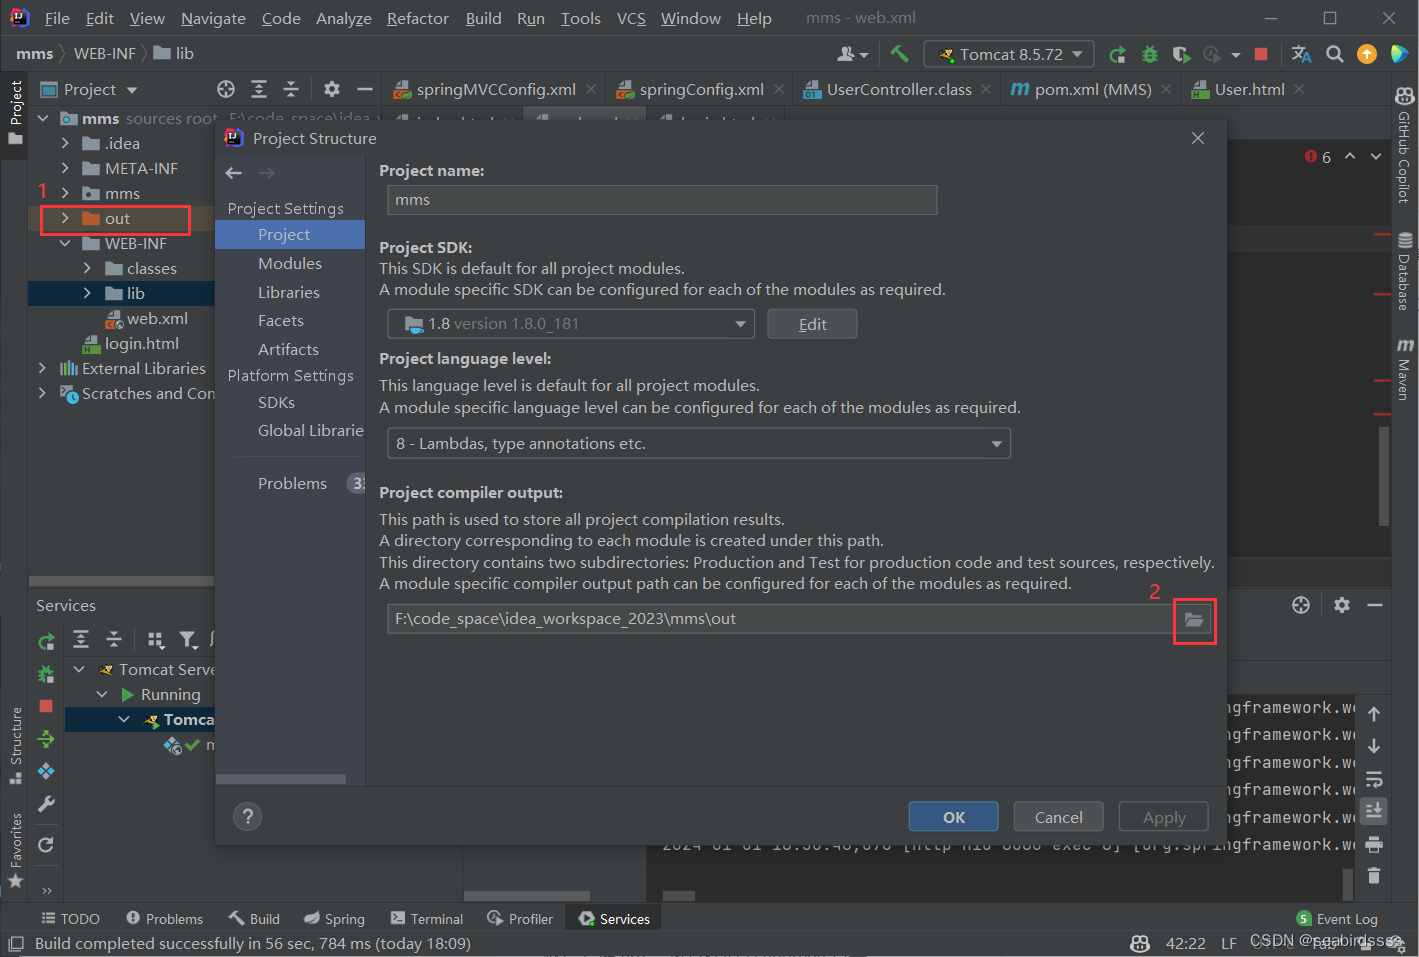Click the console print icon
Viewport: 1419px width, 957px height.
pos(1374,844)
